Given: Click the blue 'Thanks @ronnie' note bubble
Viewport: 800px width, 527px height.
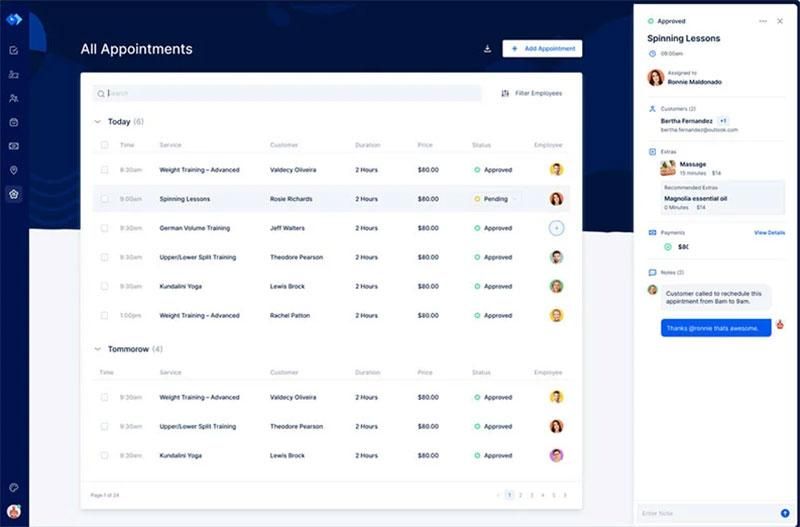Looking at the screenshot, I should coord(716,328).
